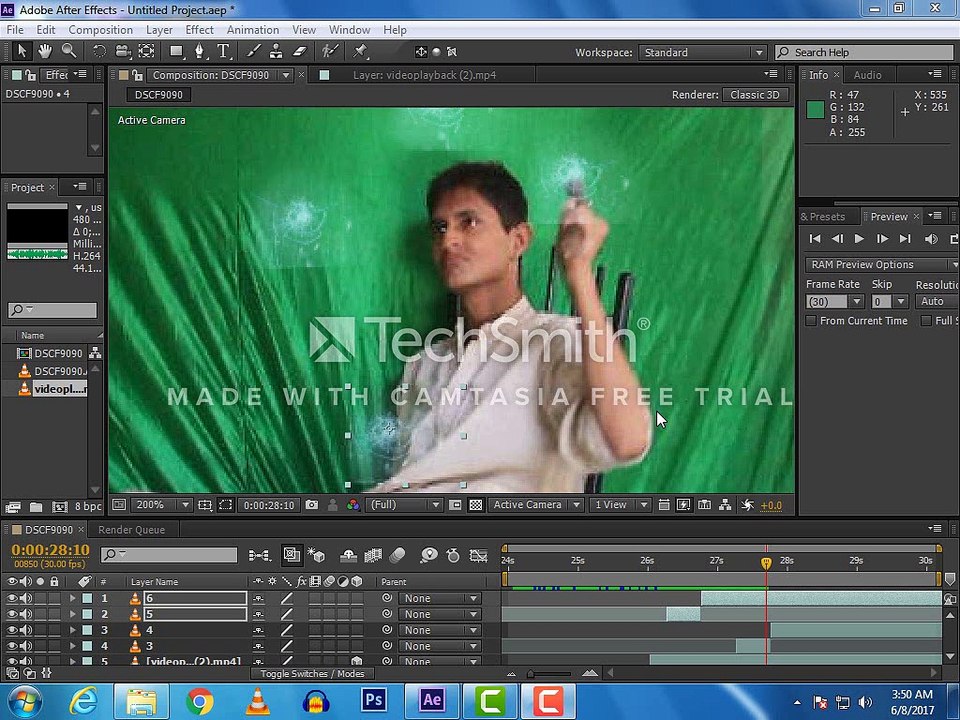Hide layer 4 video eye toggle
960x720 pixels.
pyautogui.click(x=11, y=630)
